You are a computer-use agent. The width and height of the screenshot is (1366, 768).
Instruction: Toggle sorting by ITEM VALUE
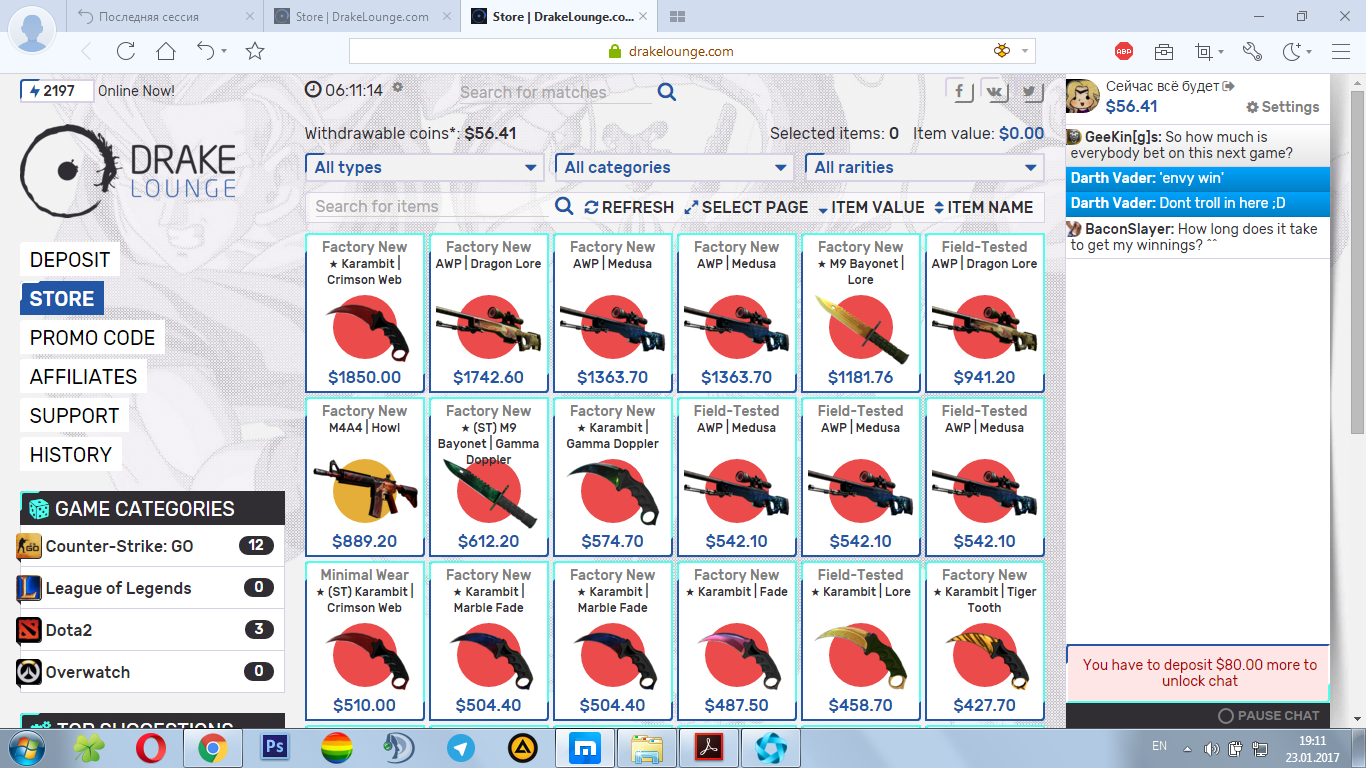pos(870,207)
